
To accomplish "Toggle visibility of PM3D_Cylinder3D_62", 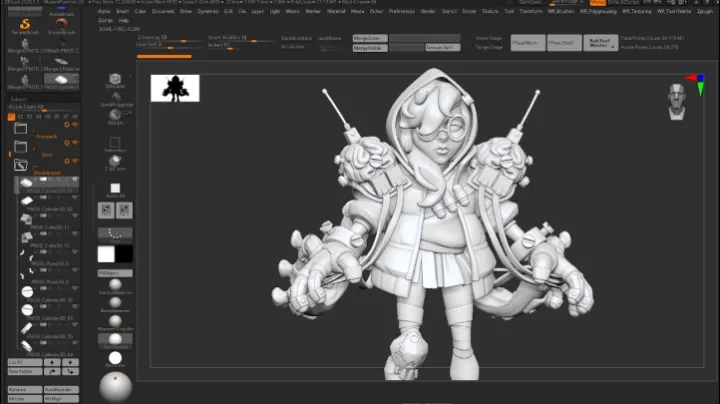I will pyautogui.click(x=75, y=197).
